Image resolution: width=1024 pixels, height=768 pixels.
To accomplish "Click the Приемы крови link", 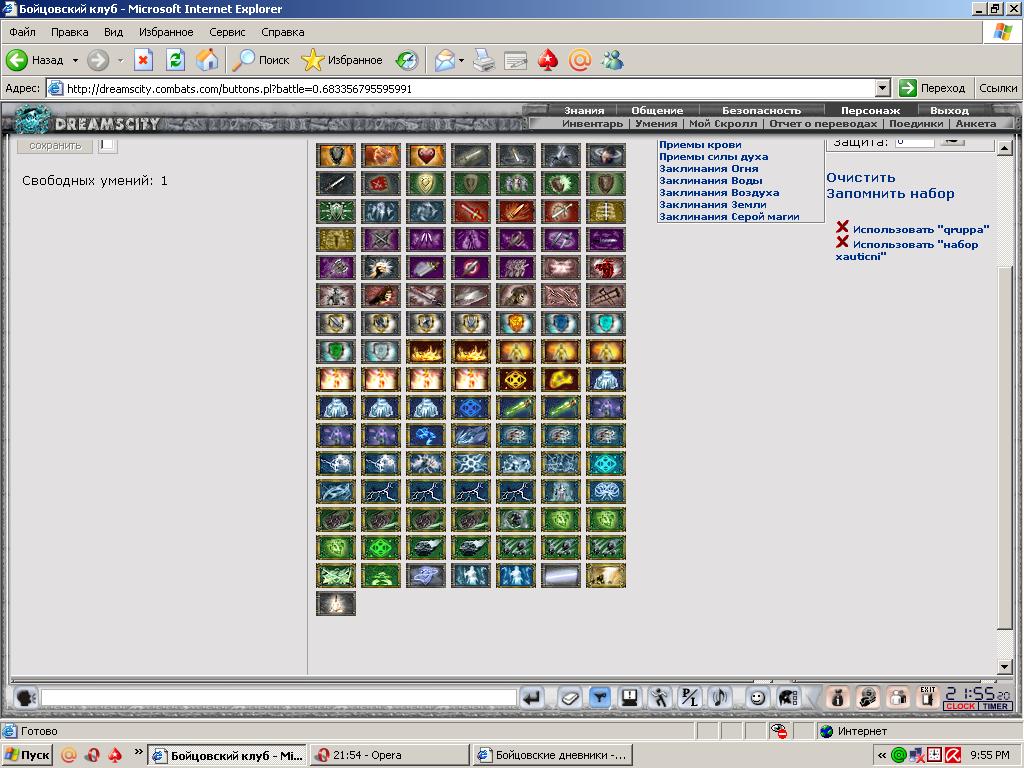I will (700, 144).
